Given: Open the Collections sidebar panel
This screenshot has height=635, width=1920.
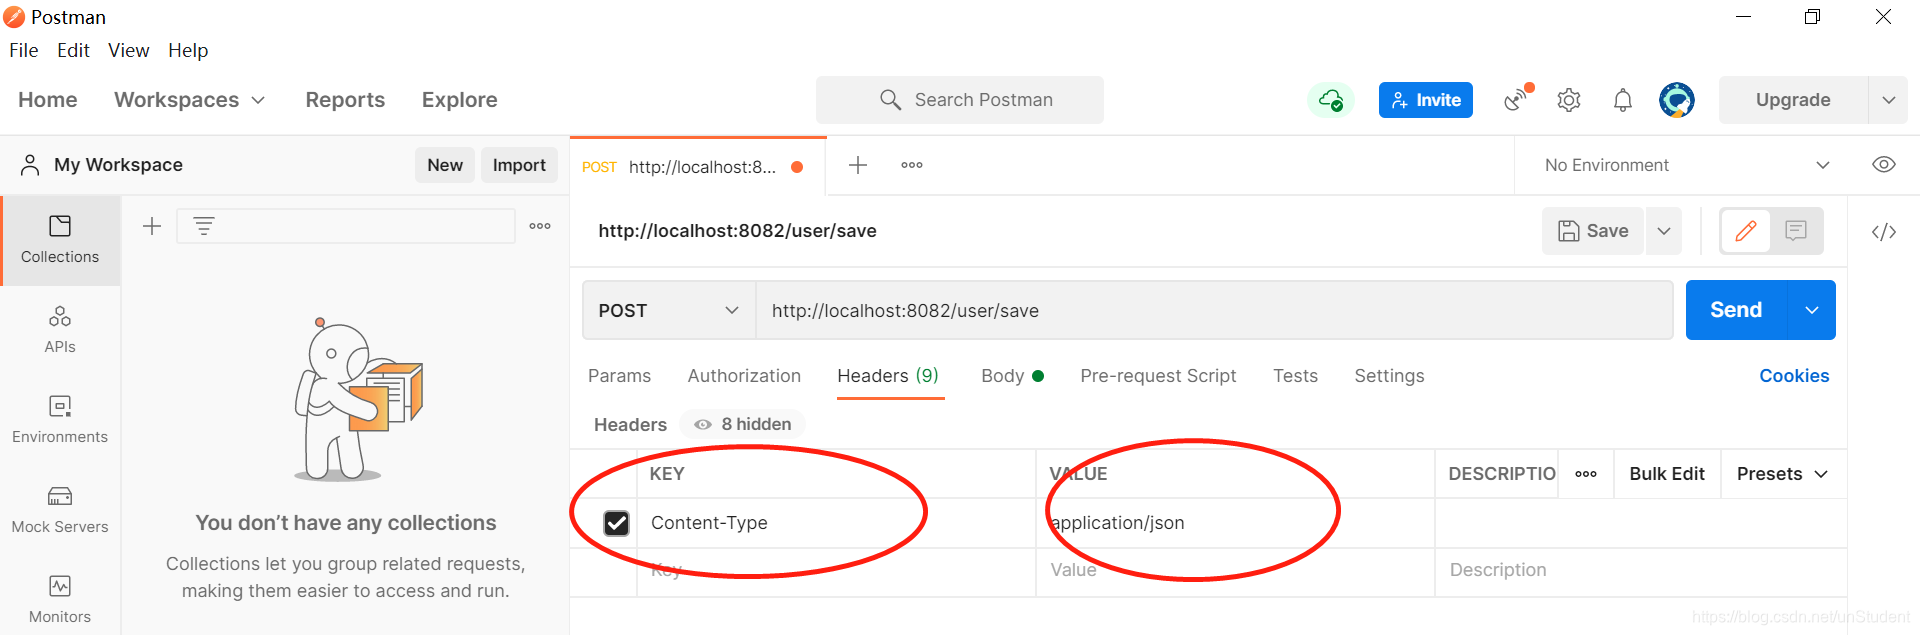Looking at the screenshot, I should [x=60, y=240].
